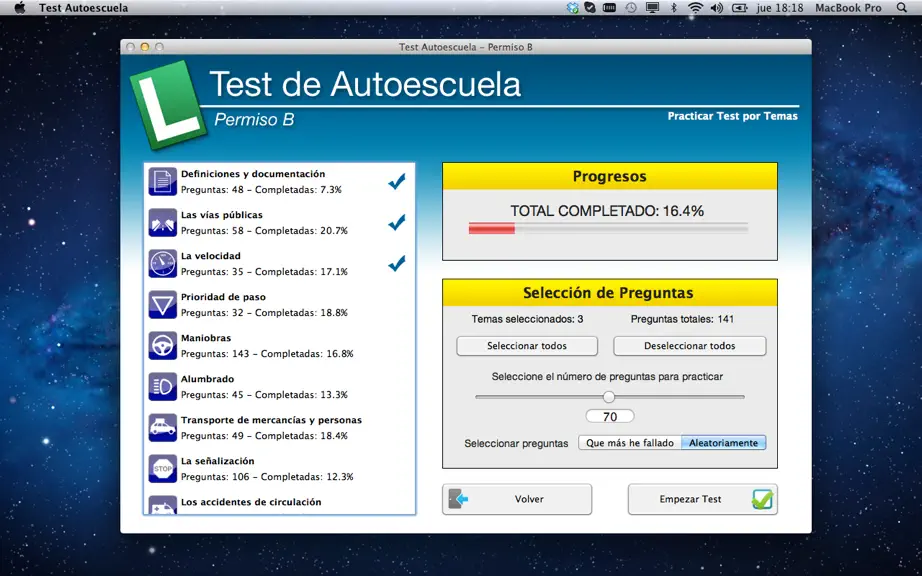This screenshot has width=922, height=576.
Task: Click the number of questions slider knob
Action: click(609, 397)
